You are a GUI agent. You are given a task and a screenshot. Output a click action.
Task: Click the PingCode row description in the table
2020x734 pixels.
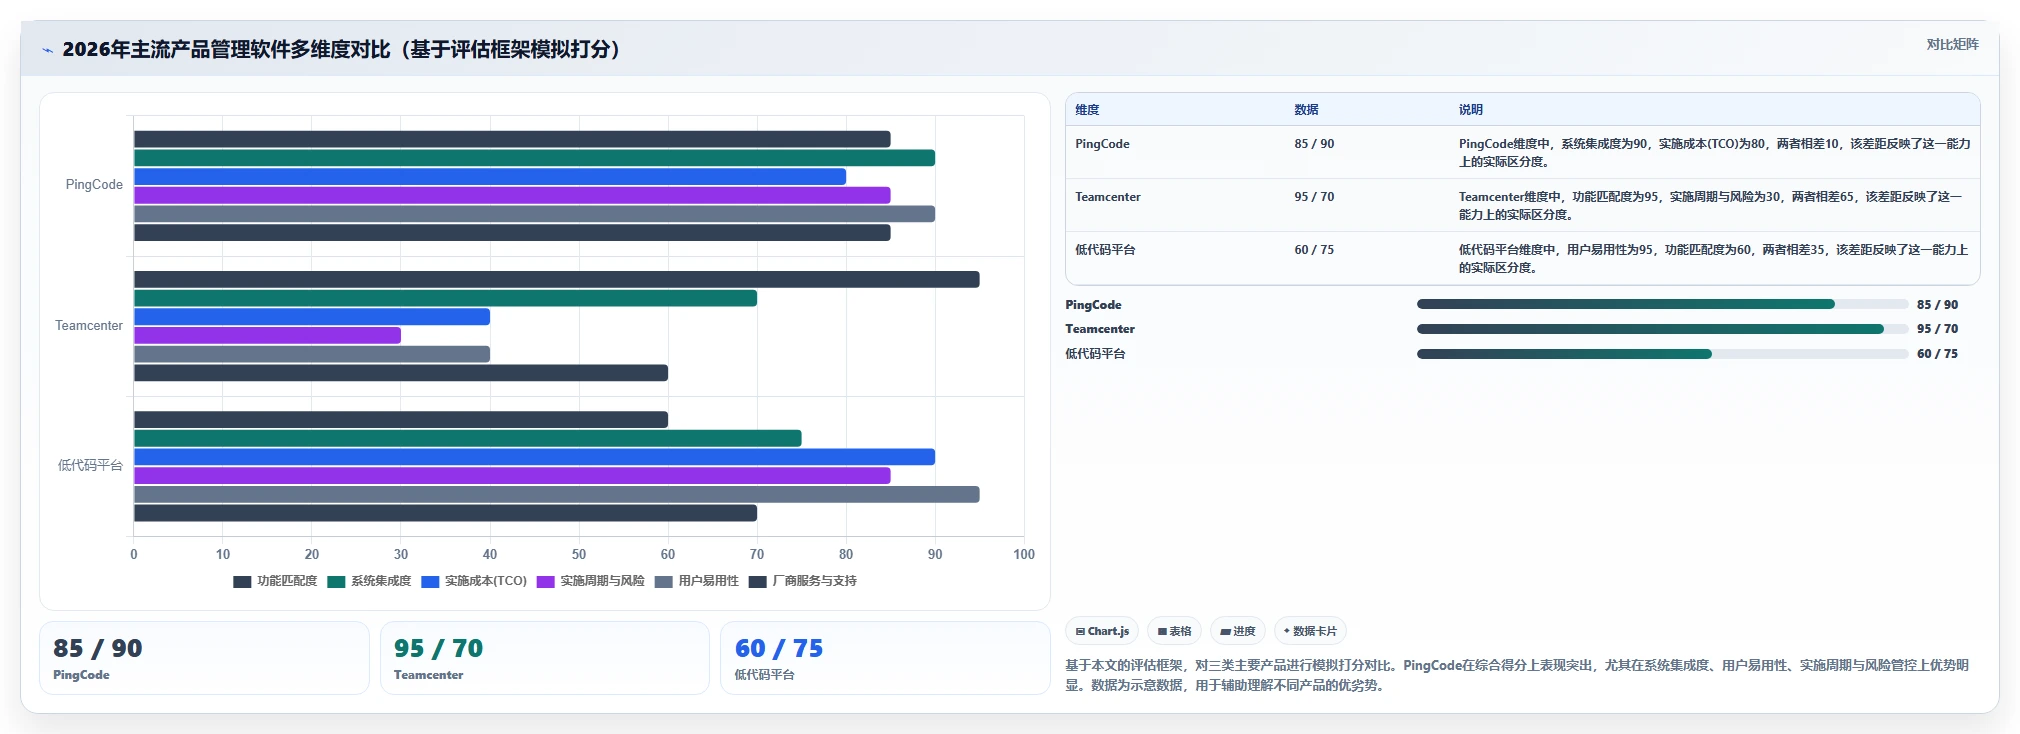1714,153
